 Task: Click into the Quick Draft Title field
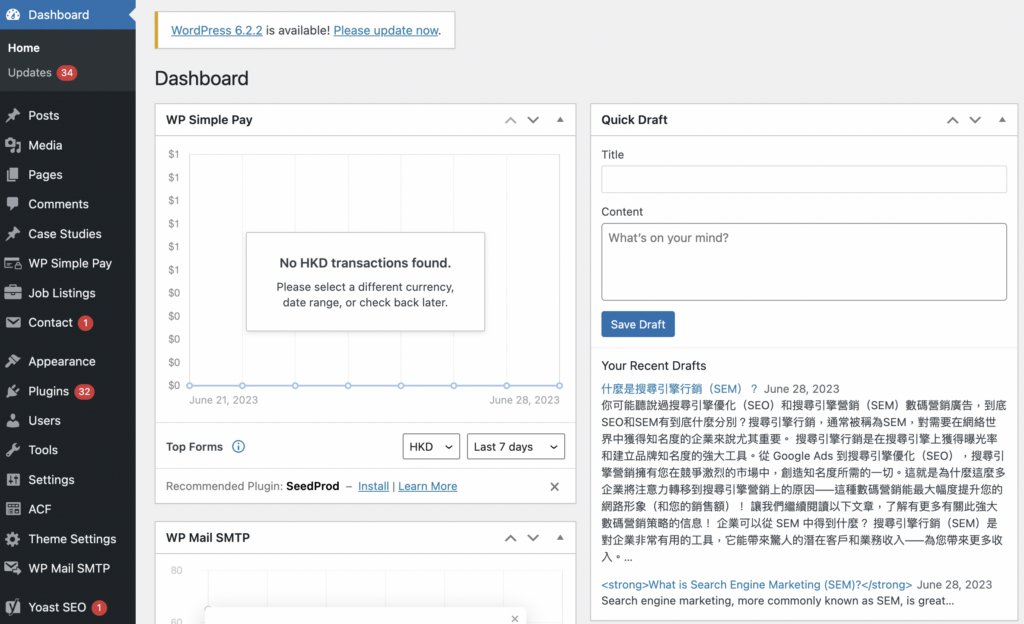coord(803,179)
